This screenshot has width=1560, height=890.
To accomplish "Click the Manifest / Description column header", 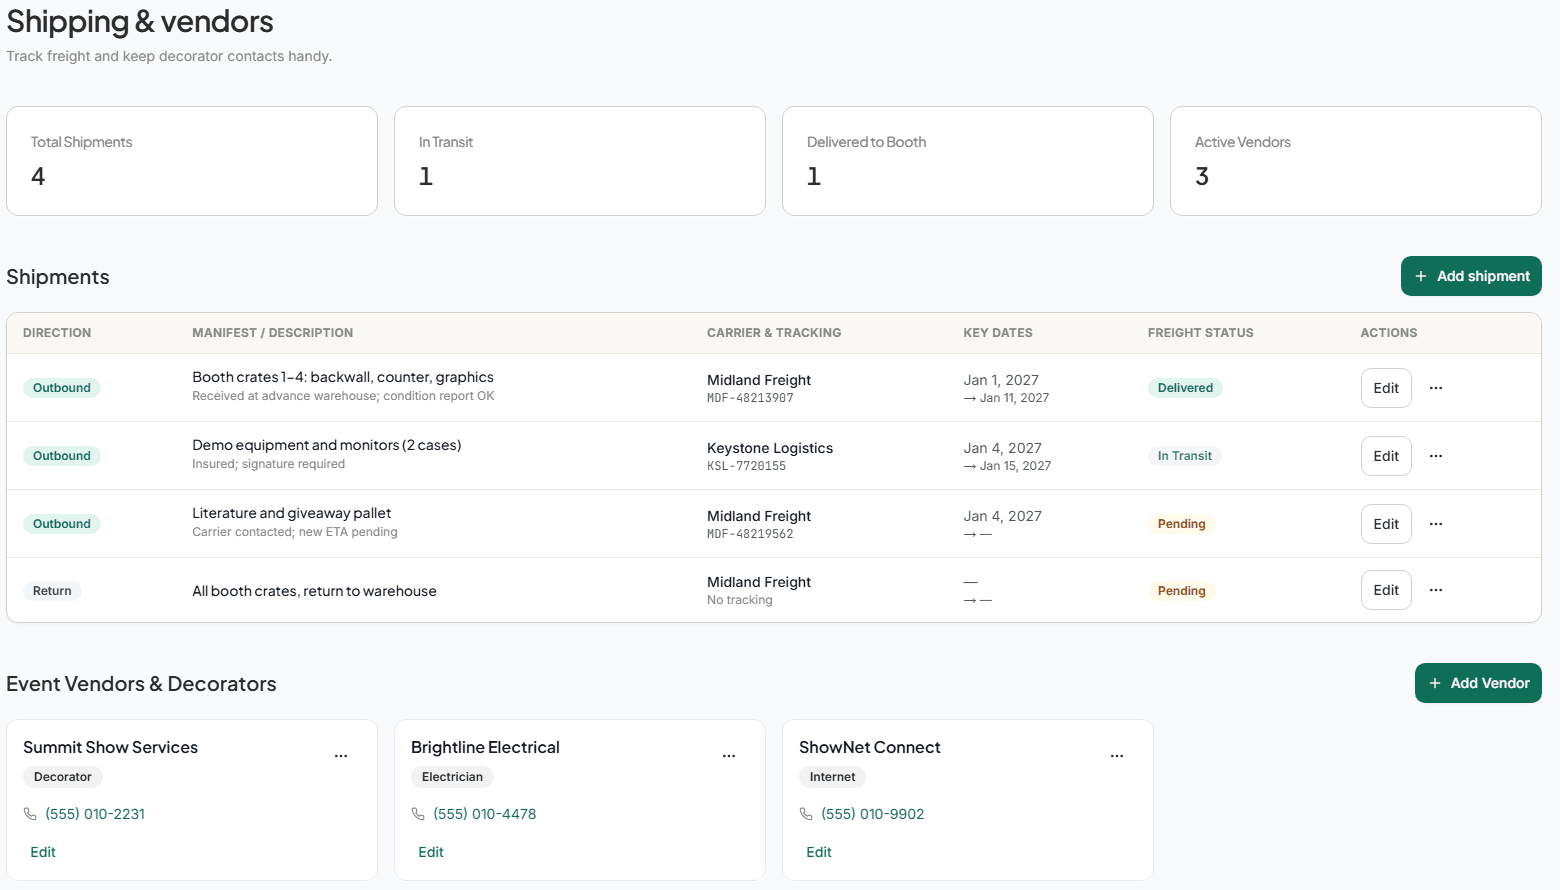I will click(x=273, y=333).
